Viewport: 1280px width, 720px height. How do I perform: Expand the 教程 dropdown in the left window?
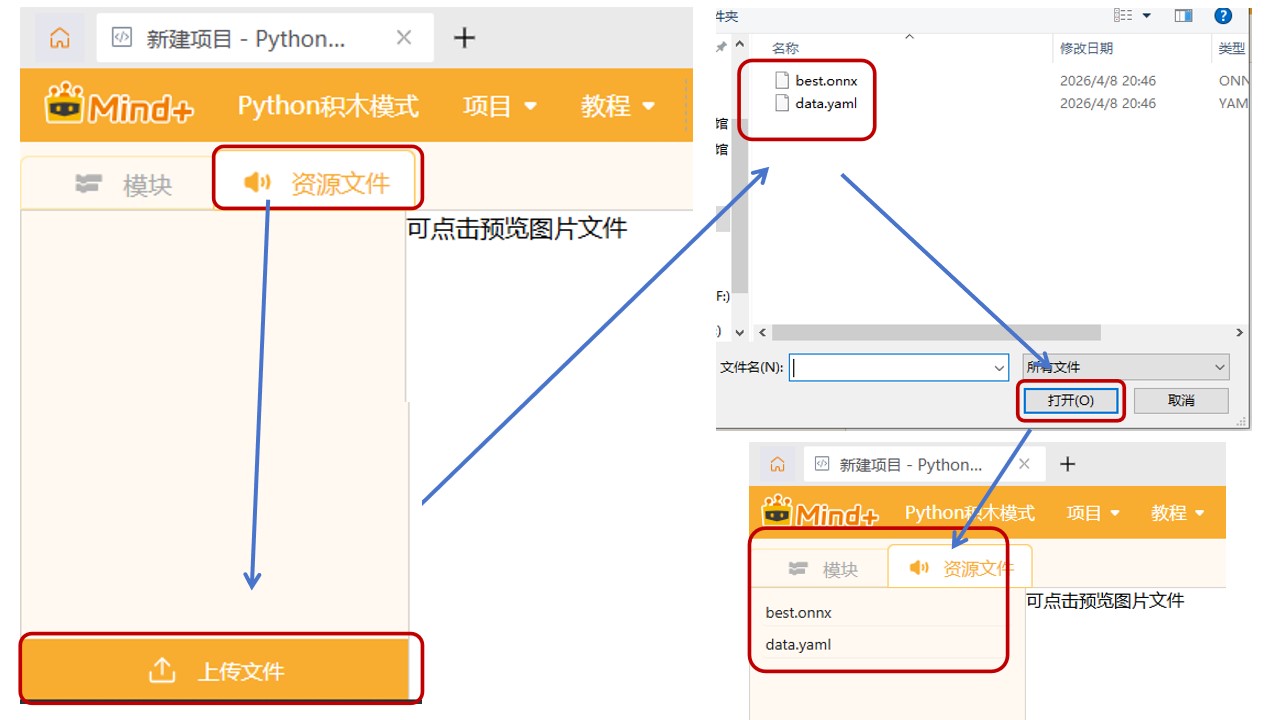[618, 105]
